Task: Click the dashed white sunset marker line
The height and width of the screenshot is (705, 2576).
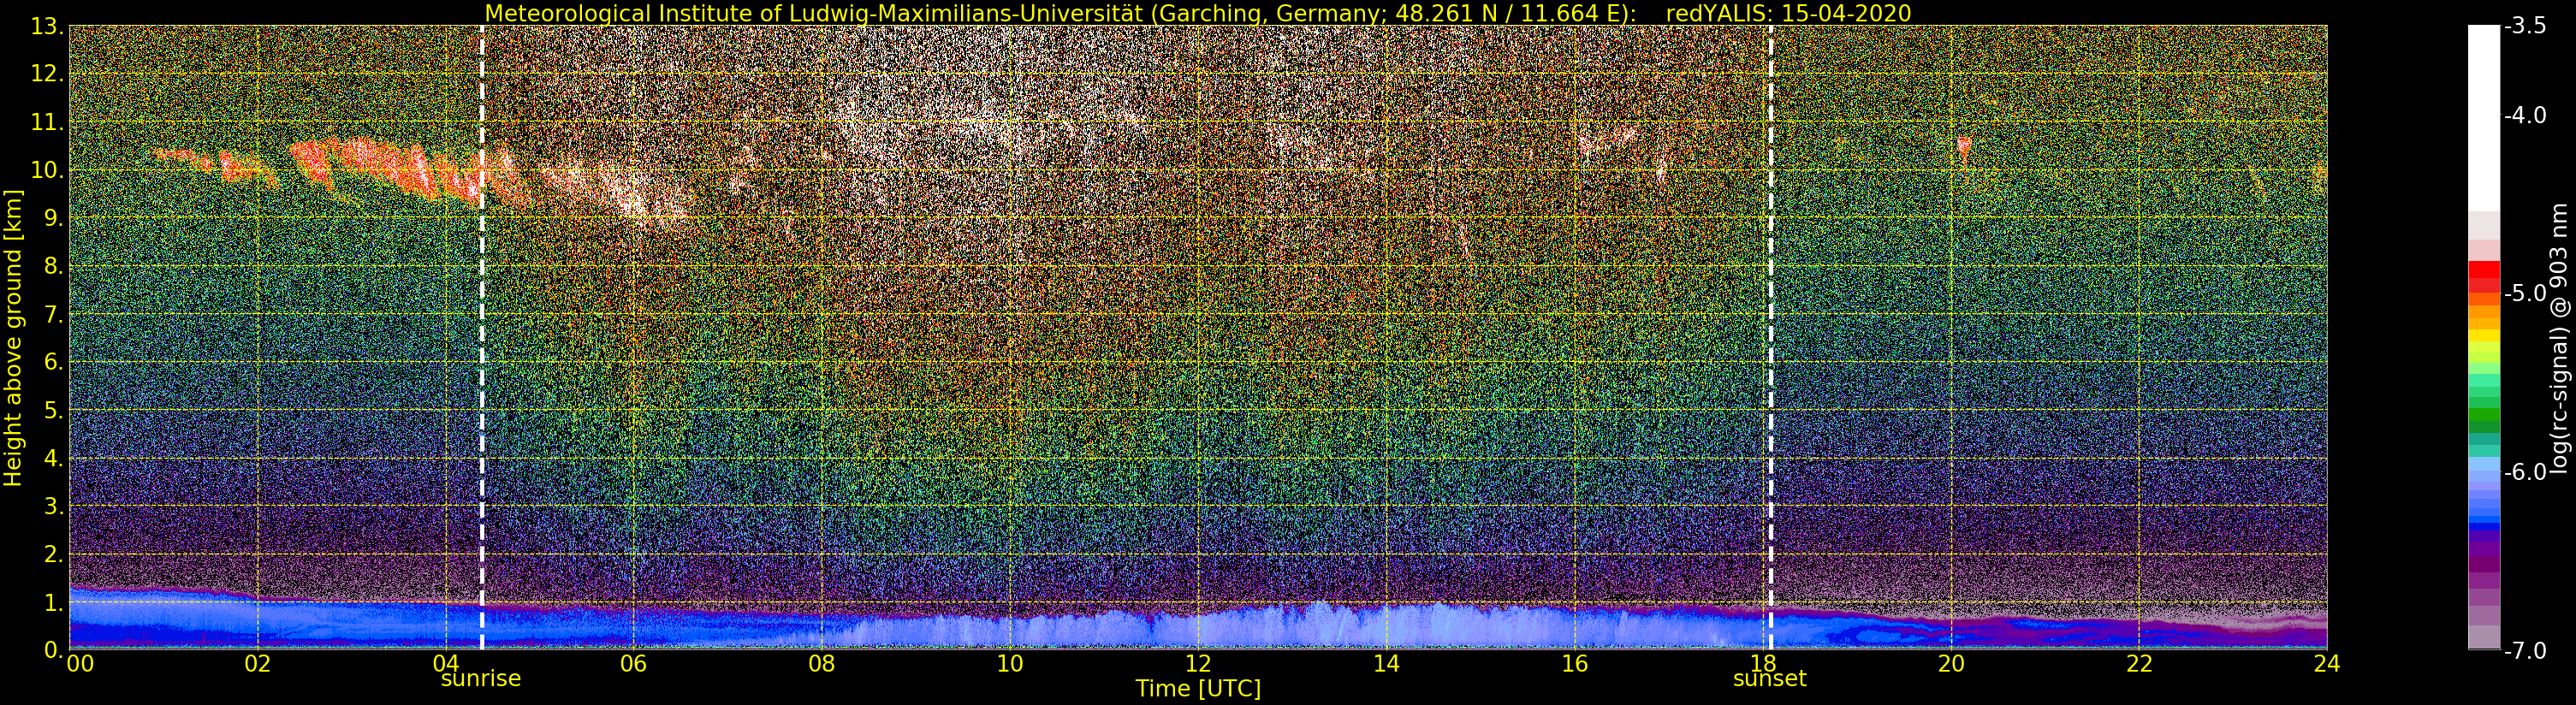Action: [x=1770, y=338]
